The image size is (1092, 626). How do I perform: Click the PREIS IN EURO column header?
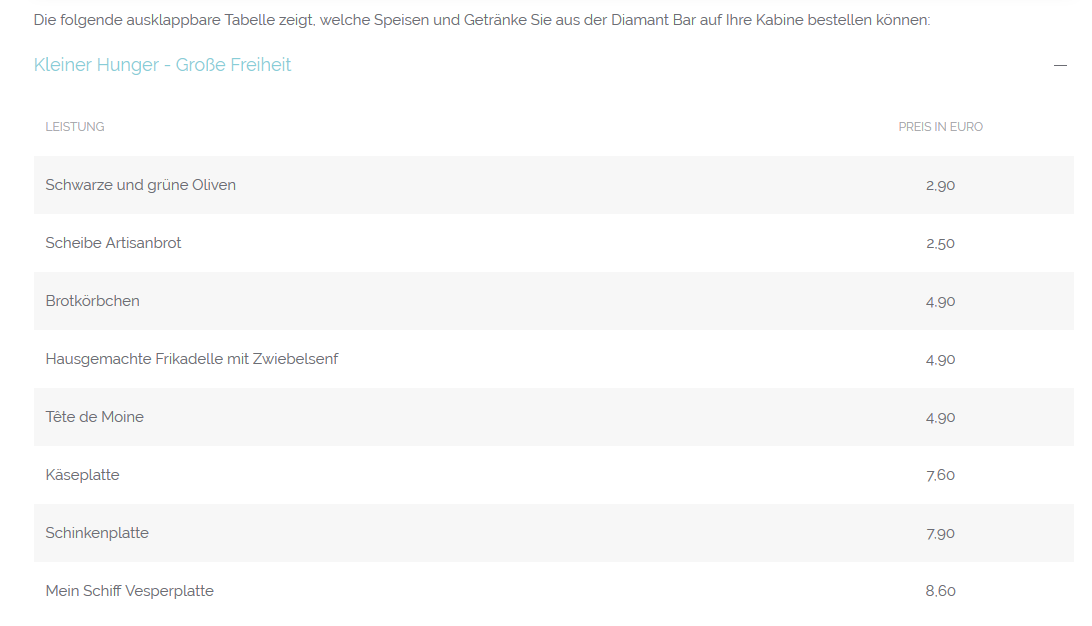click(940, 127)
